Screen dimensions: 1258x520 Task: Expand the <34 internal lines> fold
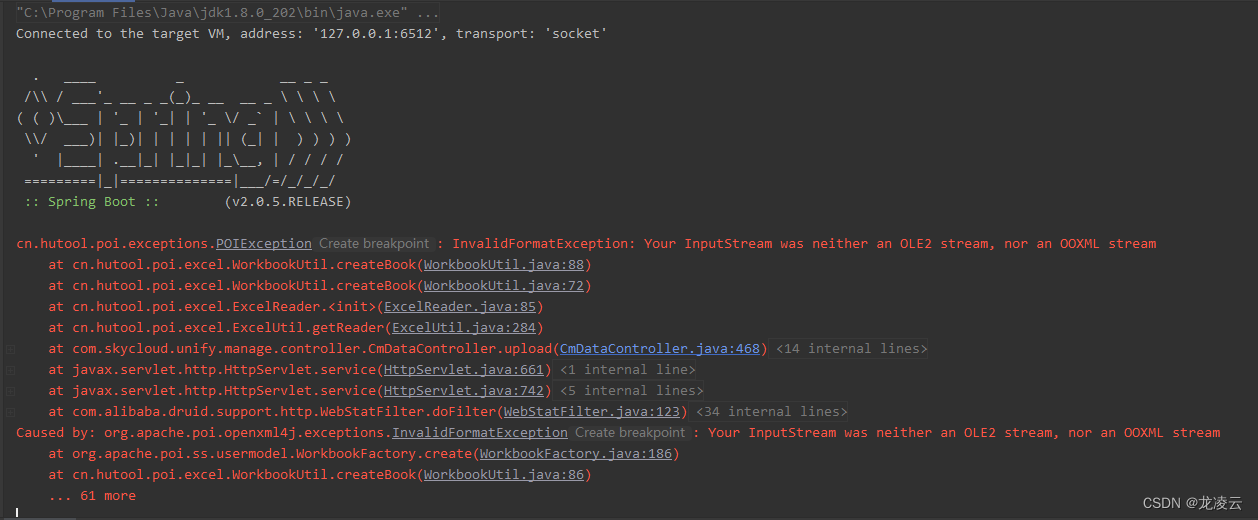tap(771, 412)
